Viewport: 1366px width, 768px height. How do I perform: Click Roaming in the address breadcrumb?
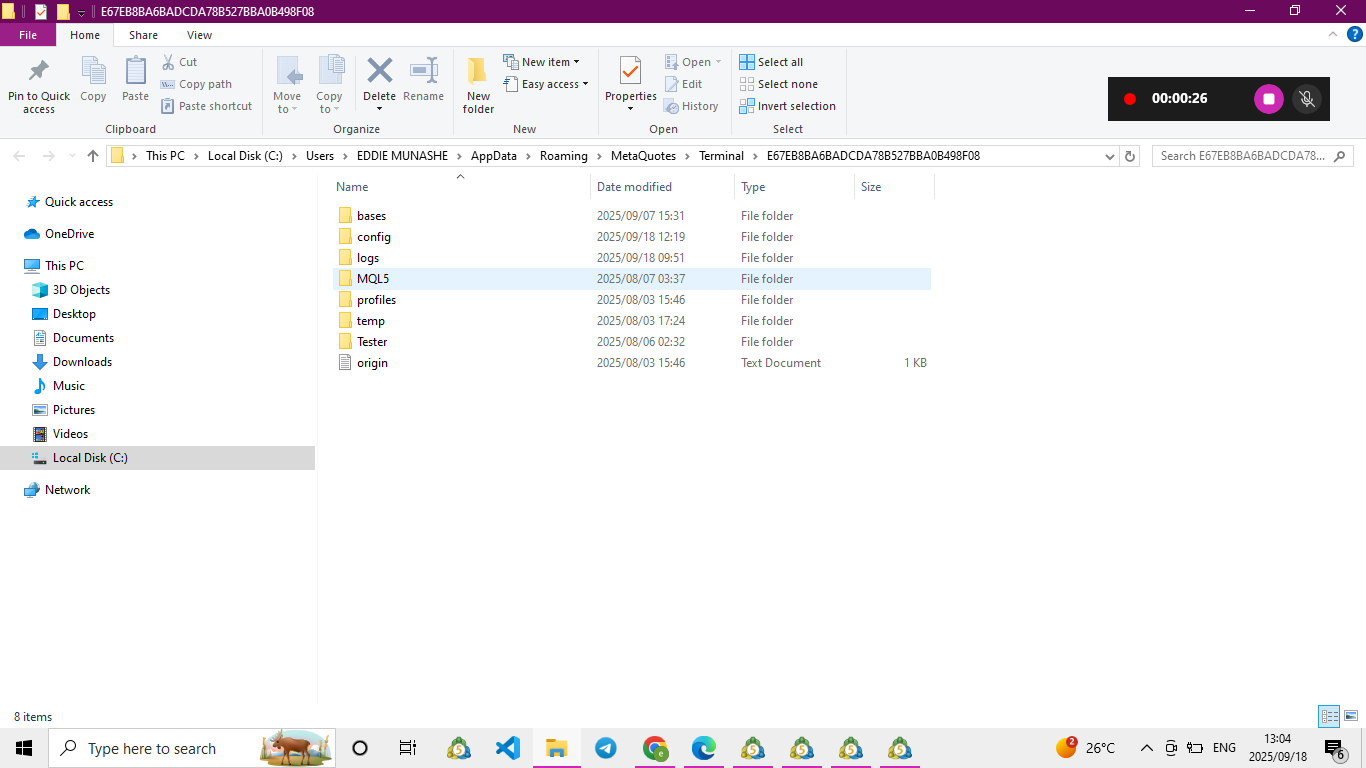[564, 156]
